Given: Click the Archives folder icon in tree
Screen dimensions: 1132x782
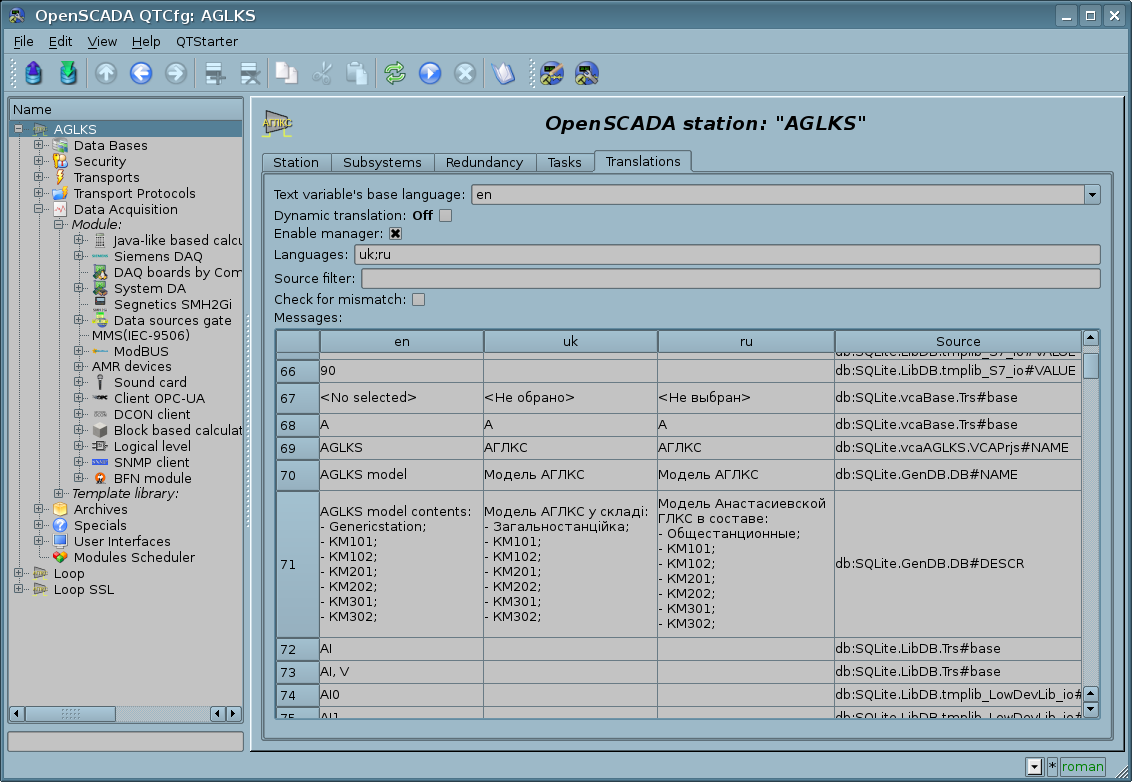Looking at the screenshot, I should pyautogui.click(x=60, y=509).
